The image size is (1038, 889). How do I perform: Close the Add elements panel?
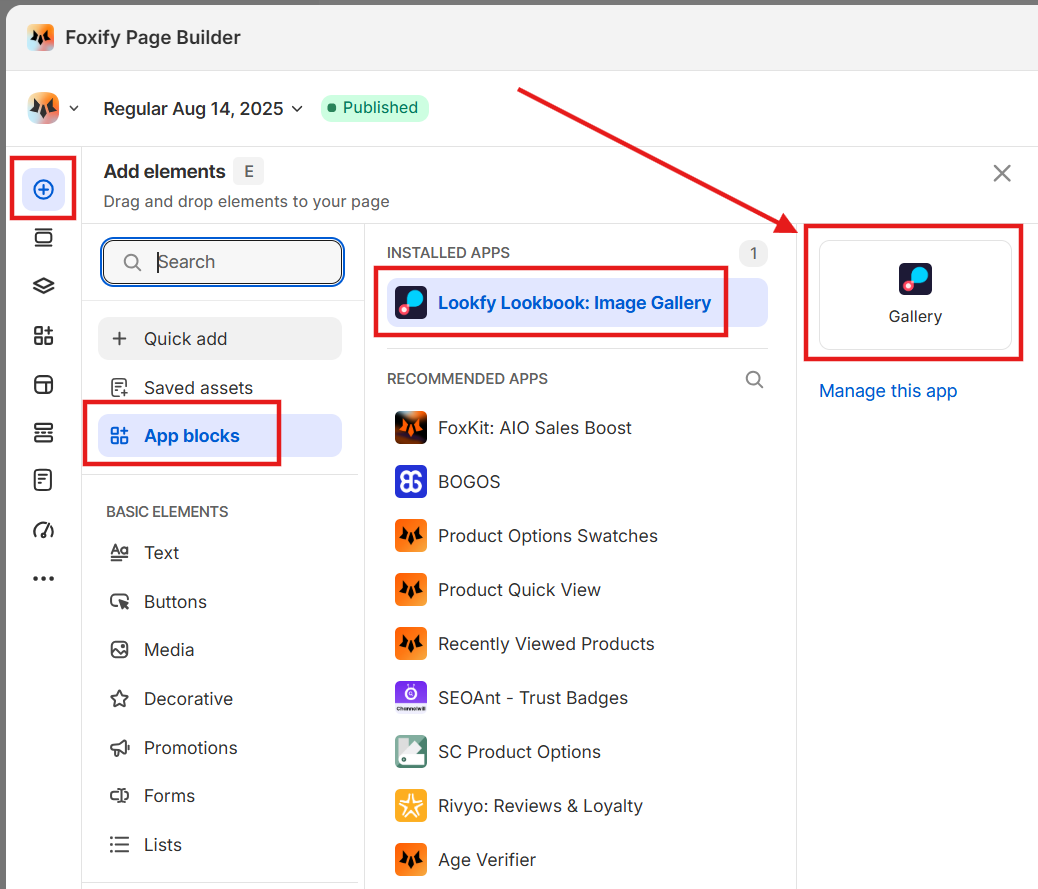(x=1002, y=173)
